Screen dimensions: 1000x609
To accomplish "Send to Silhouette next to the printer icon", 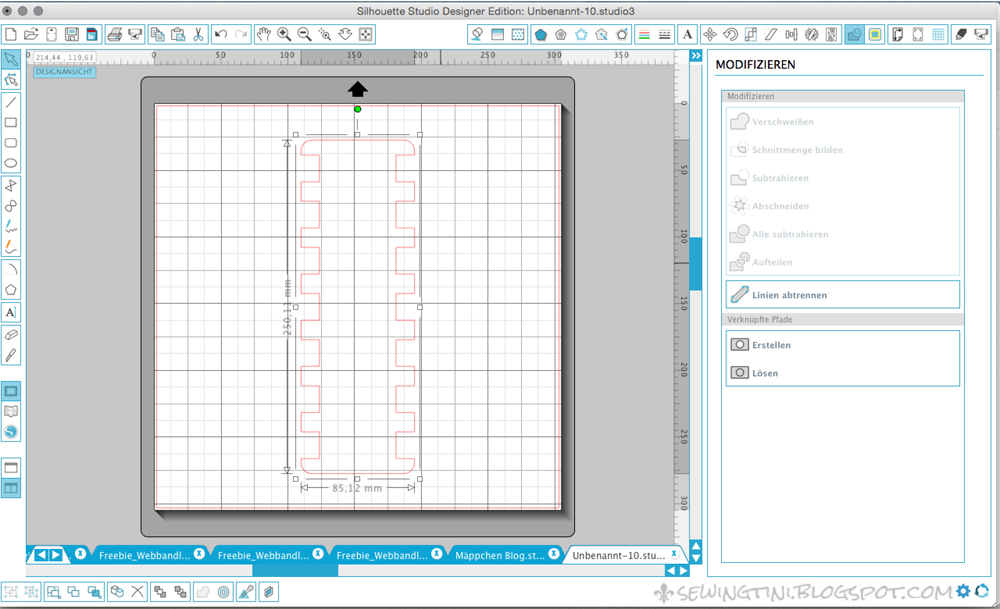I will [135, 34].
